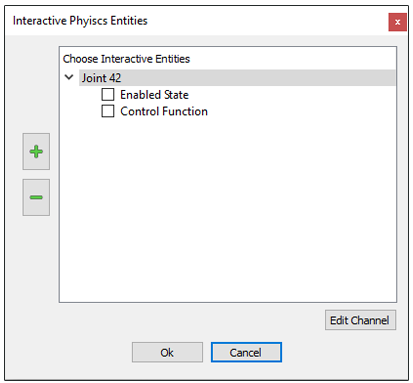
Task: Confirm with the Ok button
Action: [x=167, y=352]
